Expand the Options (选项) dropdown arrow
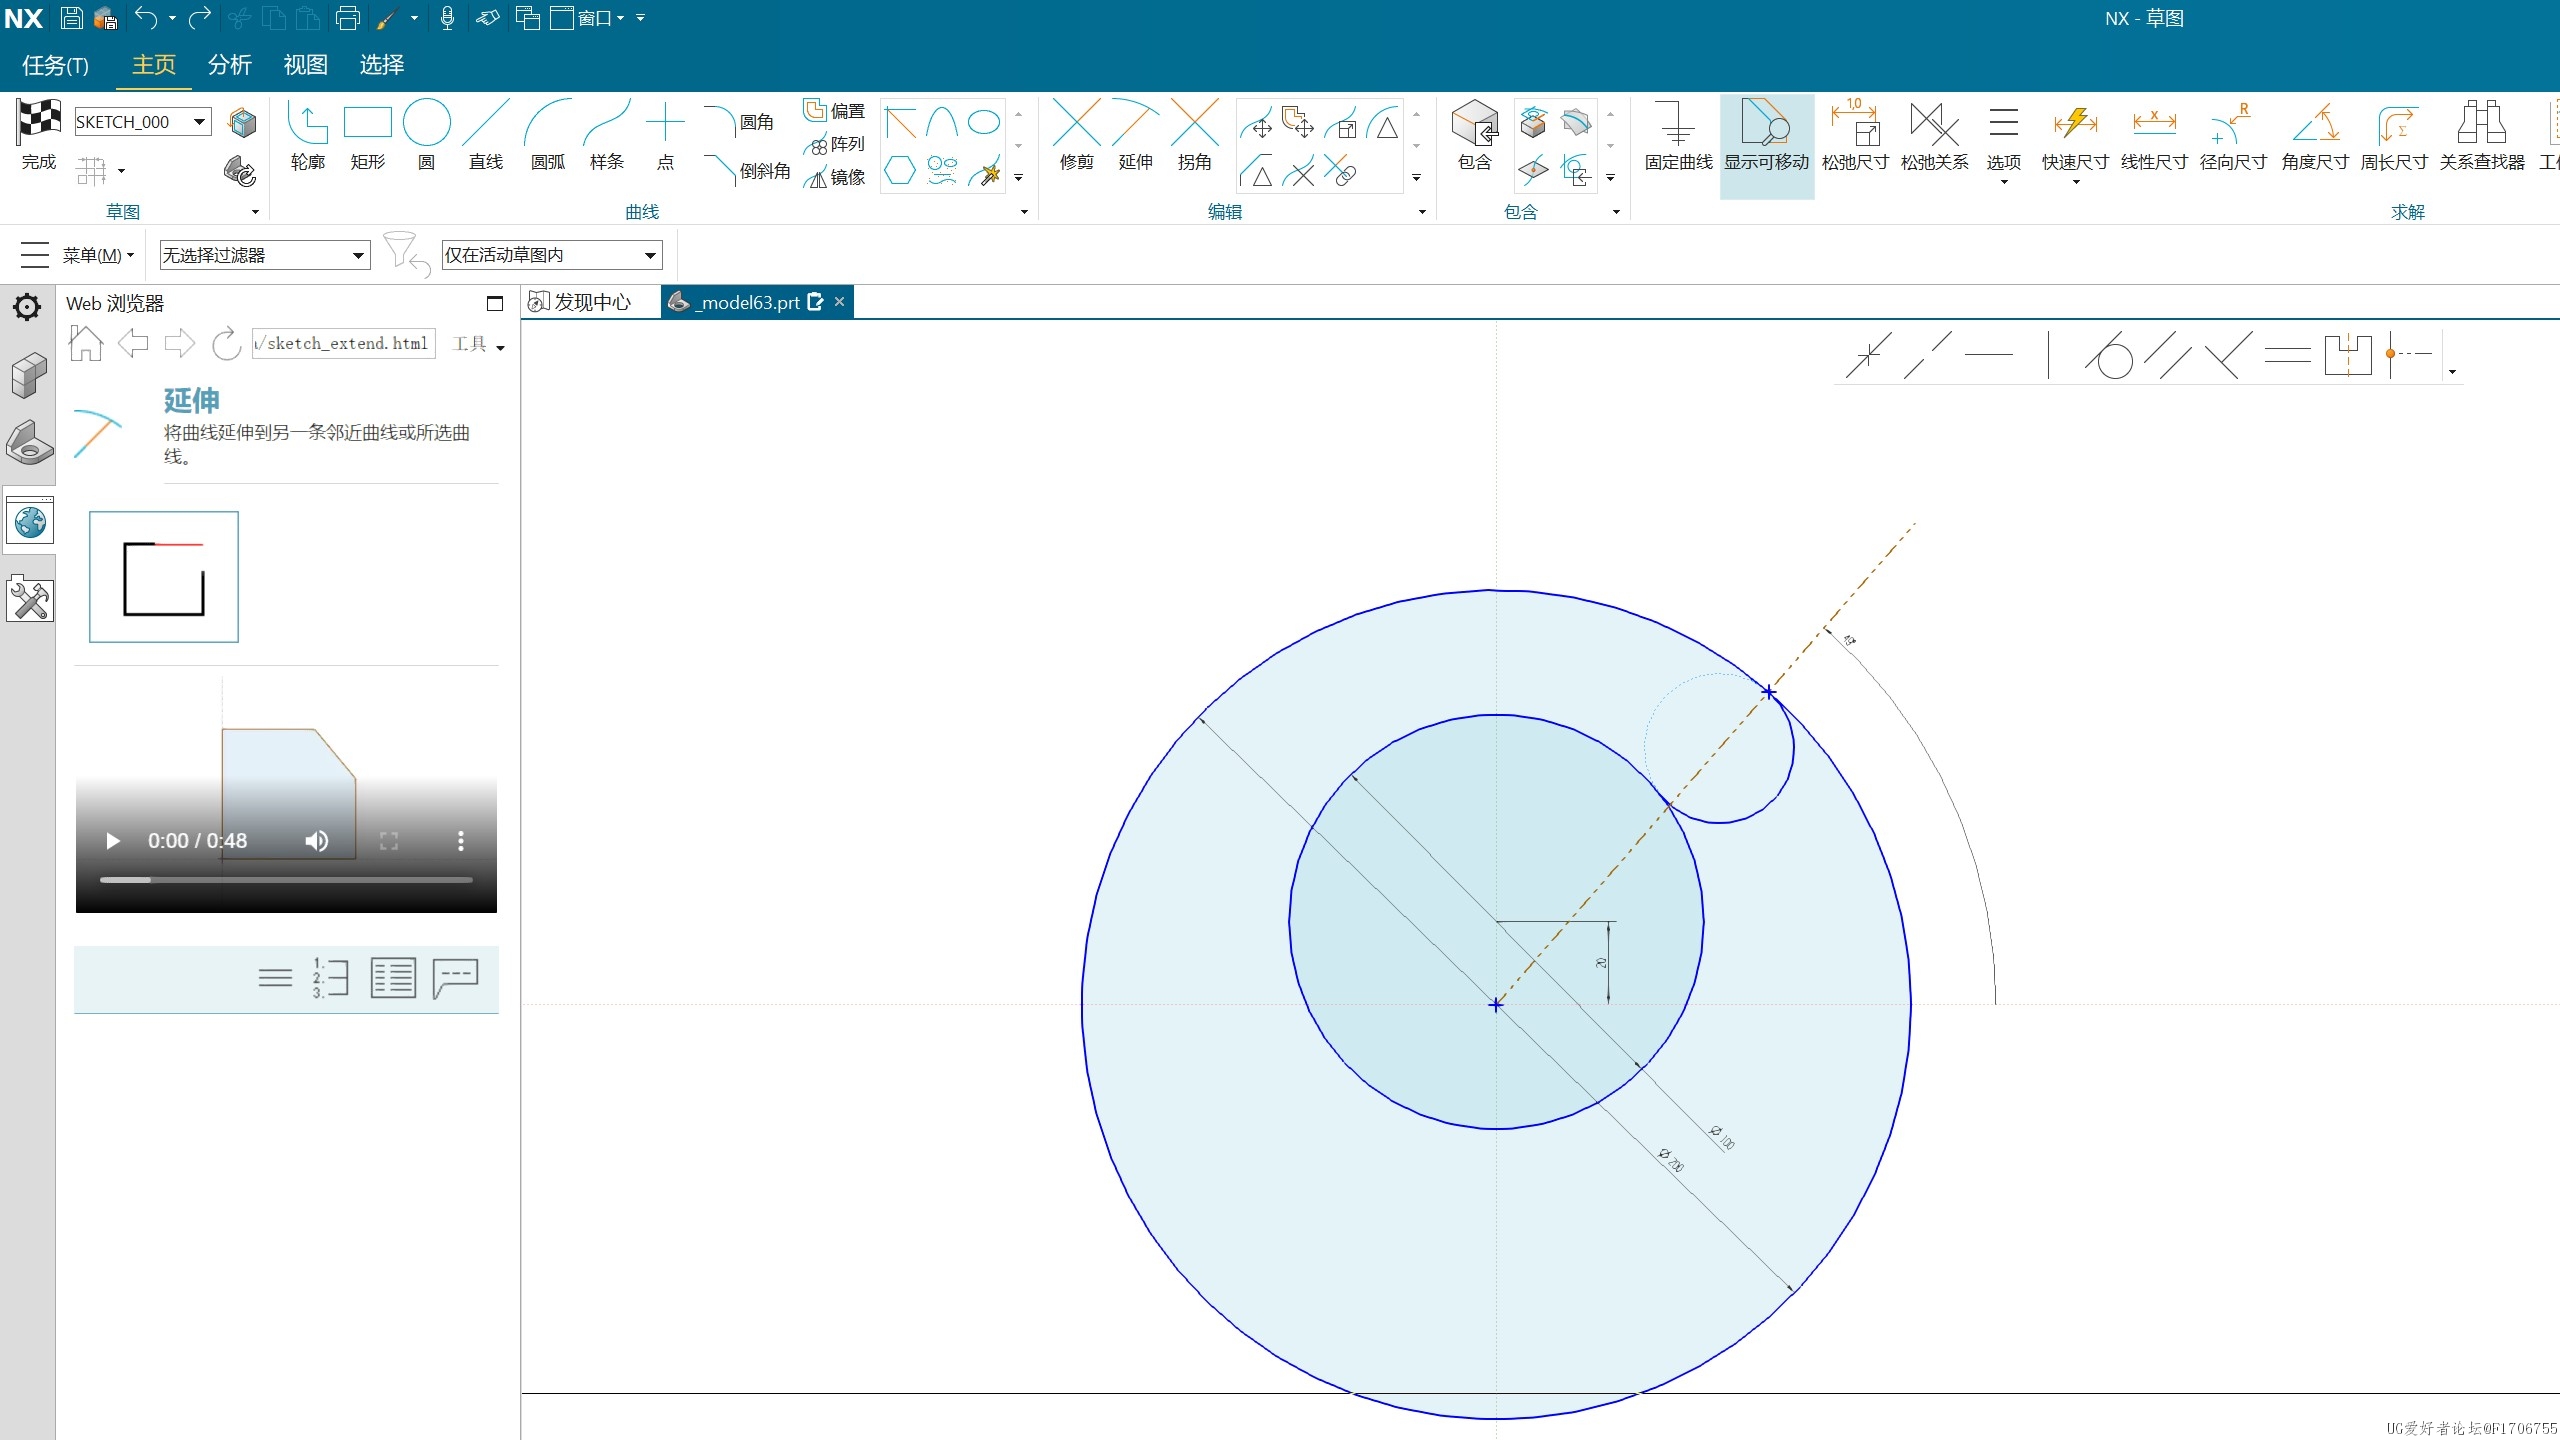The width and height of the screenshot is (2560, 1440). pos(2004,182)
